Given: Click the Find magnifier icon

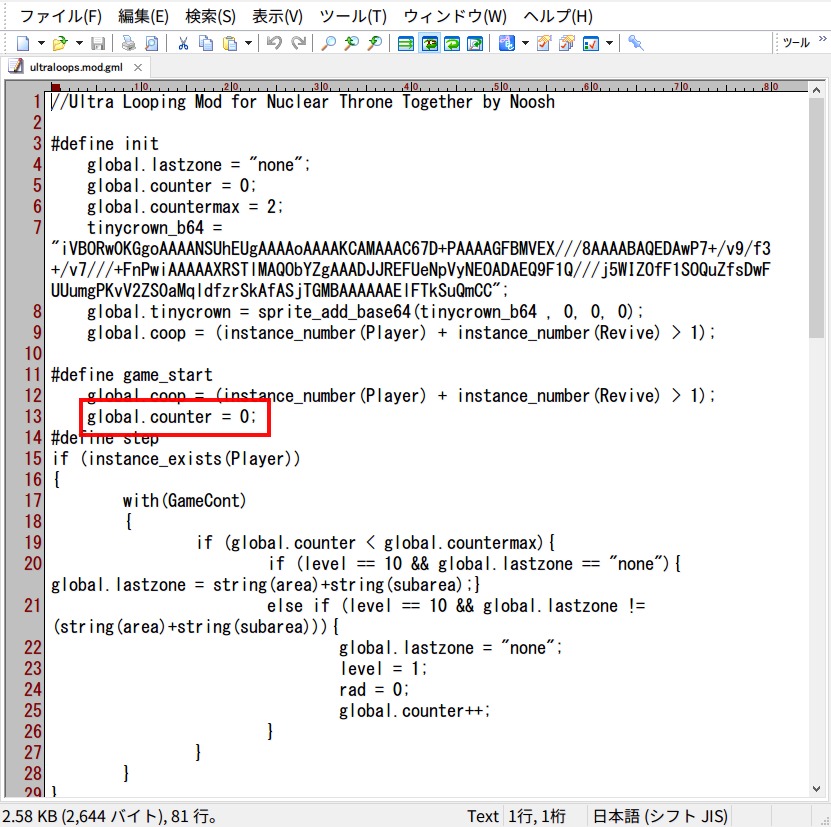Looking at the screenshot, I should pos(328,43).
